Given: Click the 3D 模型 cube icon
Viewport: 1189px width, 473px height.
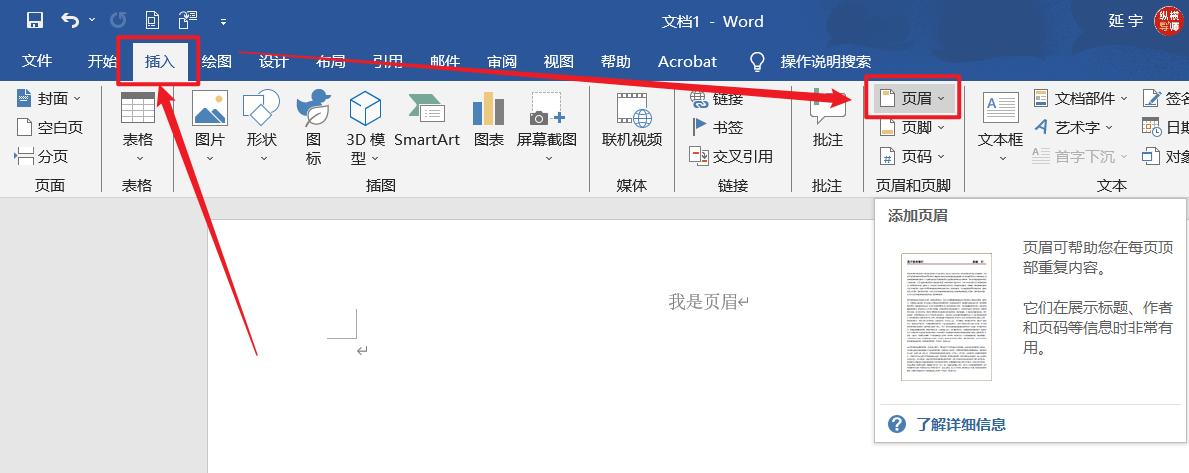Looking at the screenshot, I should tap(365, 108).
